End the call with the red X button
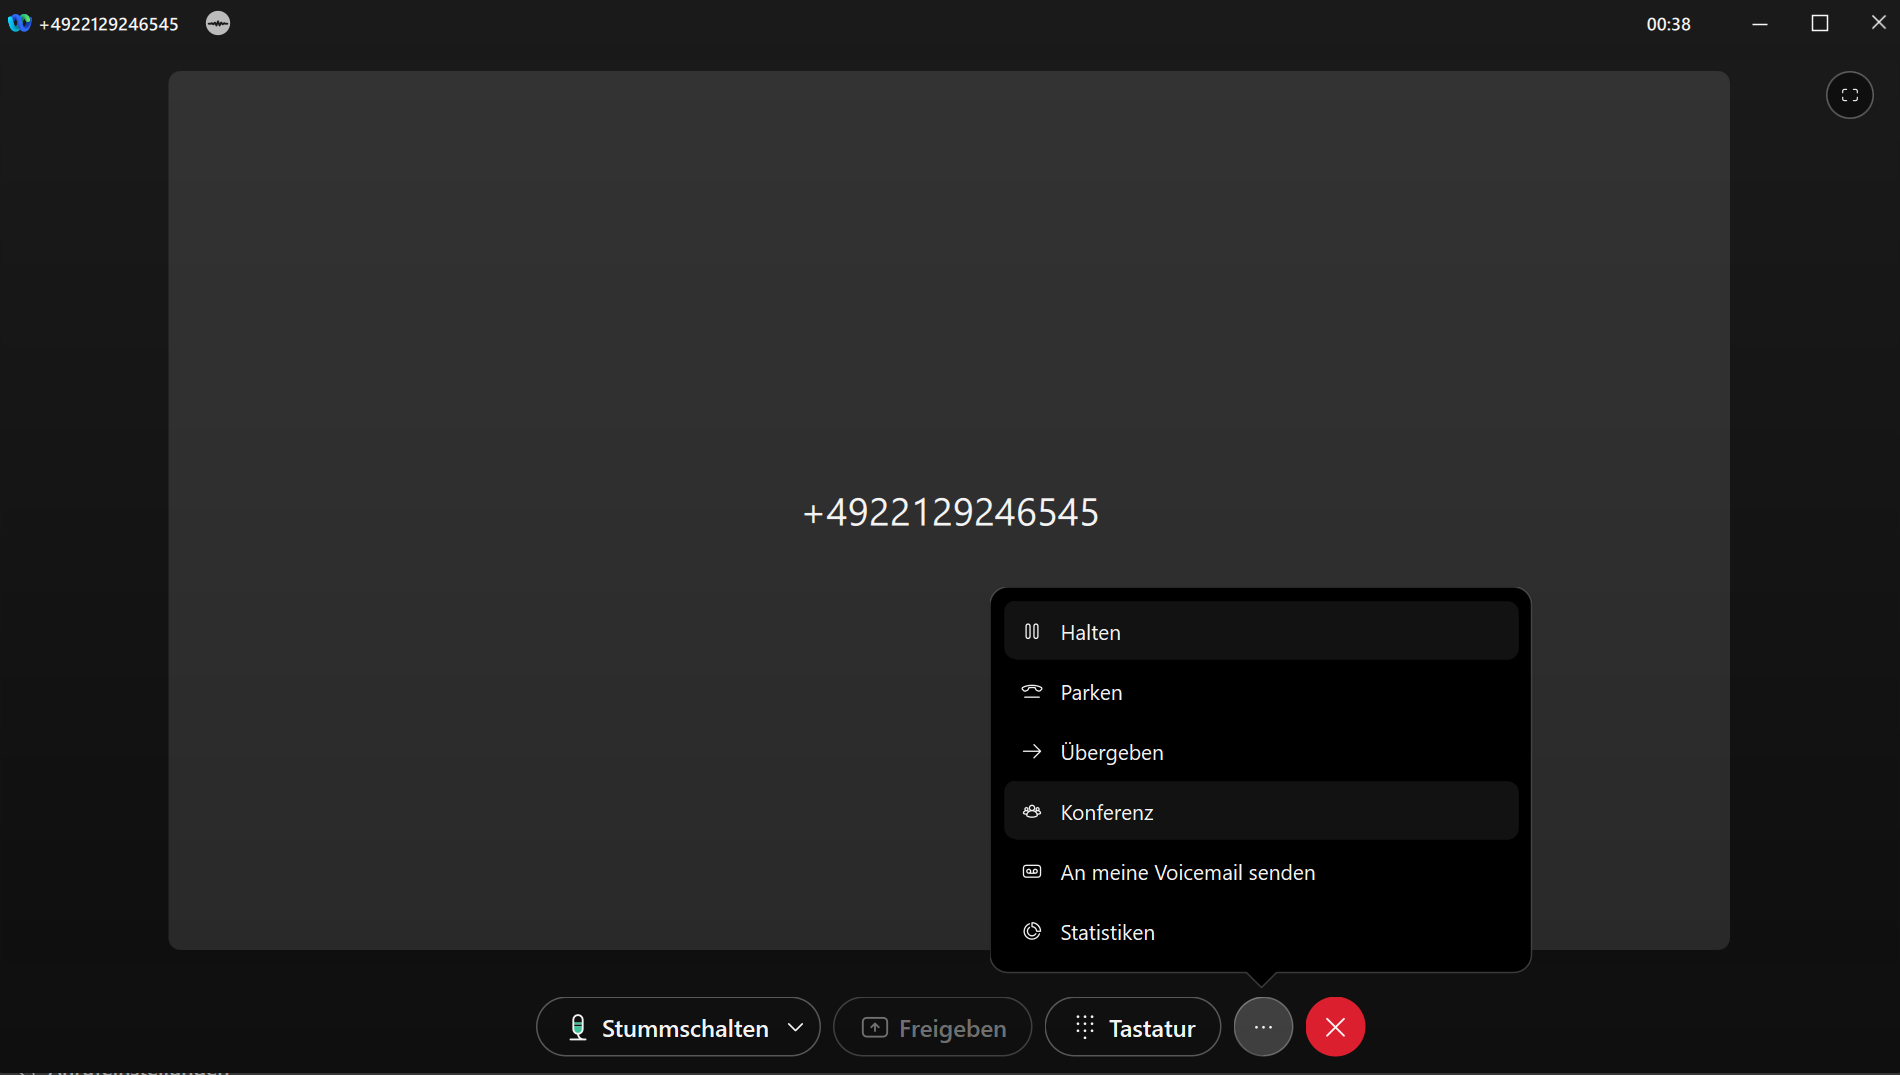1900x1075 pixels. pyautogui.click(x=1334, y=1027)
